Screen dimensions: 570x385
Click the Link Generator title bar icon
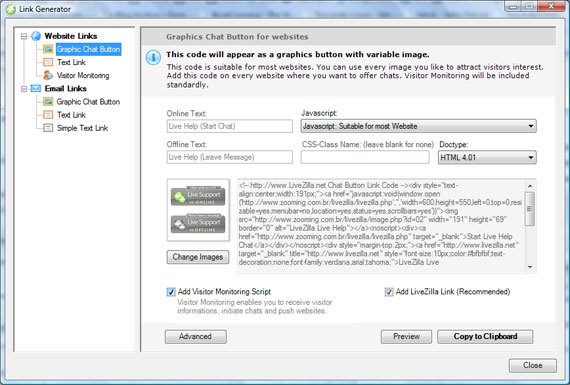(x=11, y=9)
